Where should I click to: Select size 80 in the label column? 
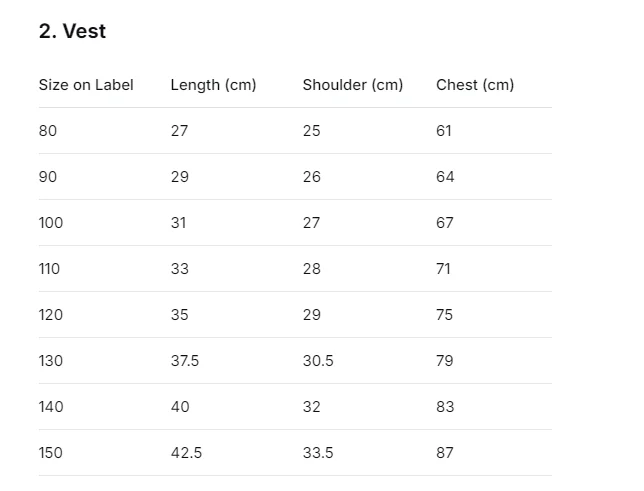point(48,131)
